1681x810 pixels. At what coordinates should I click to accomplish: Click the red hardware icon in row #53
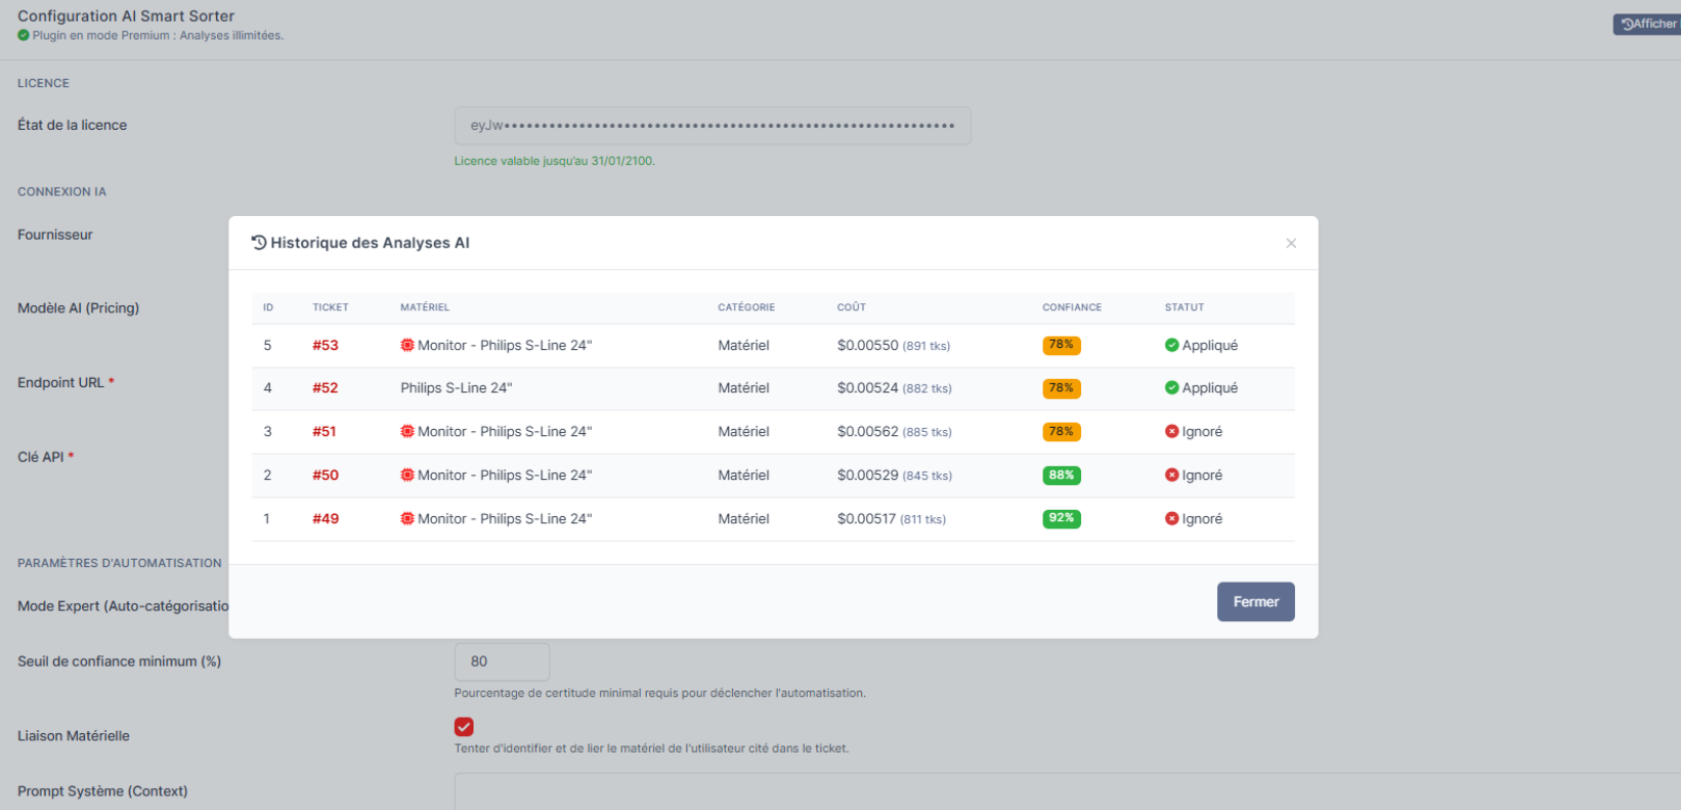[407, 345]
